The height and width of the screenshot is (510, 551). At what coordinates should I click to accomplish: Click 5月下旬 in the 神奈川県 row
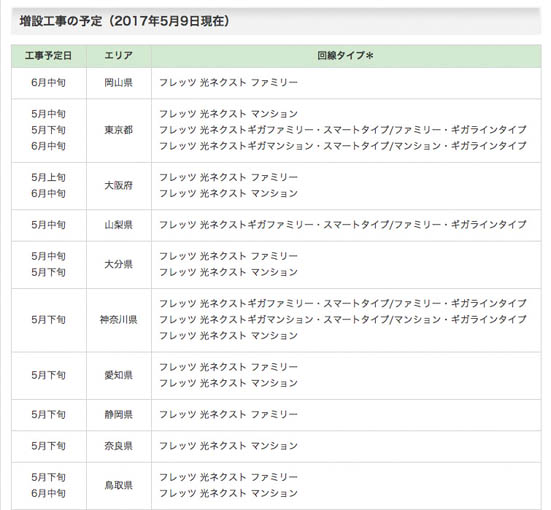pos(48,320)
